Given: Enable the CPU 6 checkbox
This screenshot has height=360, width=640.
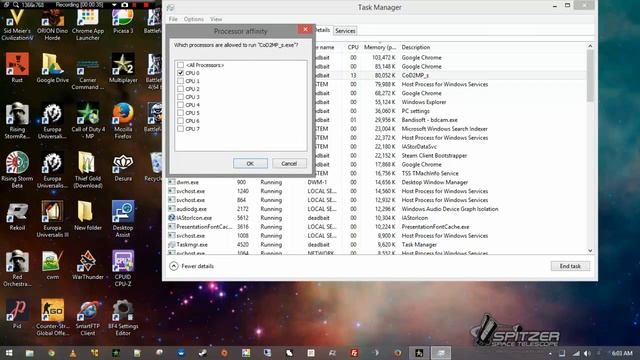Looking at the screenshot, I should pyautogui.click(x=180, y=121).
